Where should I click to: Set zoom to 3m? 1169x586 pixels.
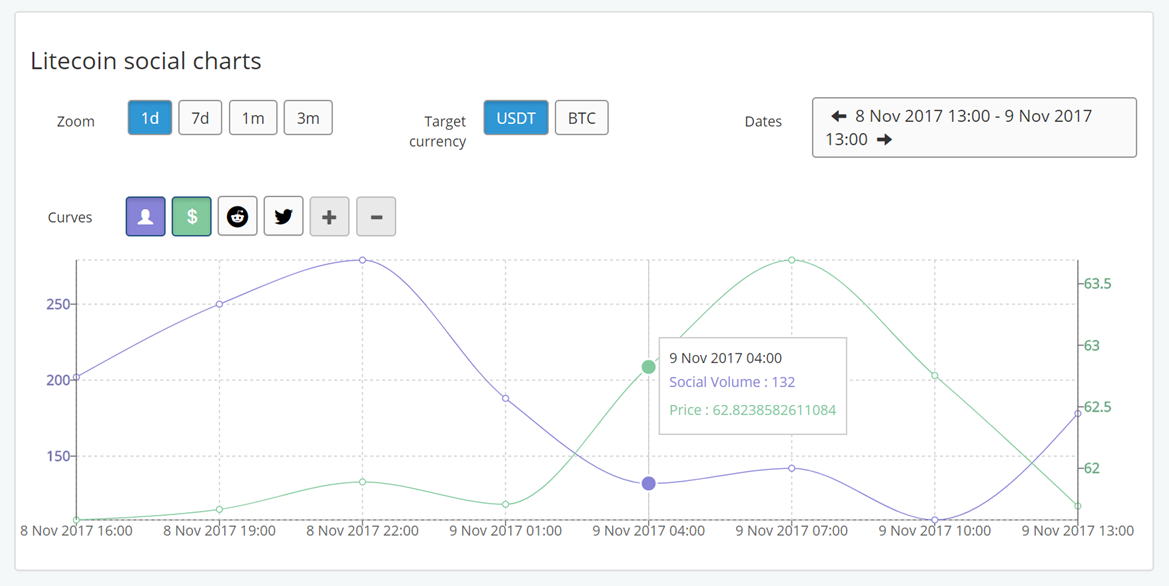point(308,118)
